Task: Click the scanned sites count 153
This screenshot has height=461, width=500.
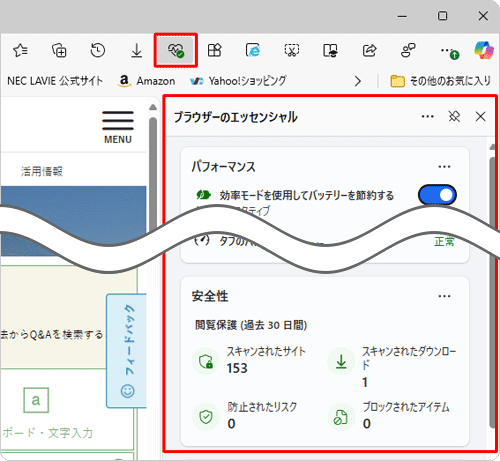Action: pyautogui.click(x=237, y=368)
